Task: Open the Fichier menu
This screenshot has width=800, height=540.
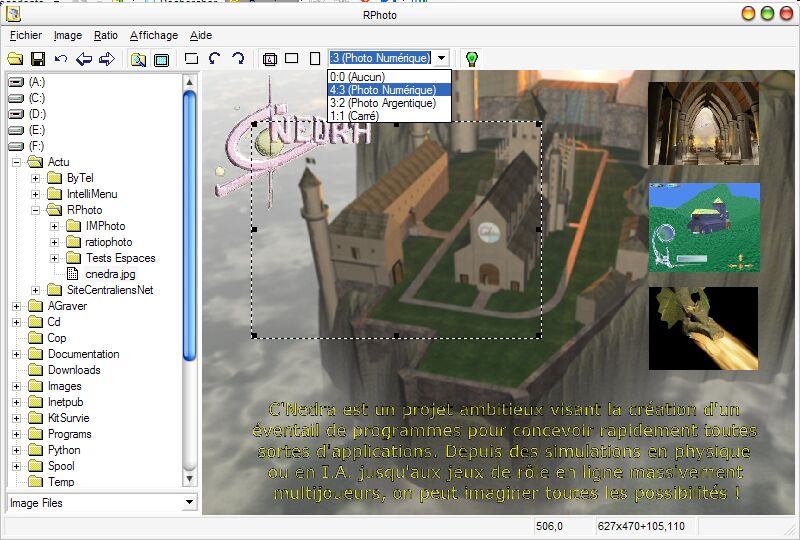Action: pyautogui.click(x=26, y=35)
